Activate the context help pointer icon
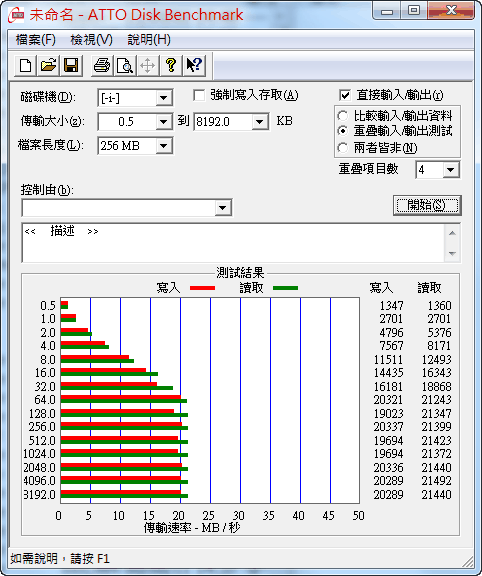The width and height of the screenshot is (482, 576). pyautogui.click(x=194, y=66)
